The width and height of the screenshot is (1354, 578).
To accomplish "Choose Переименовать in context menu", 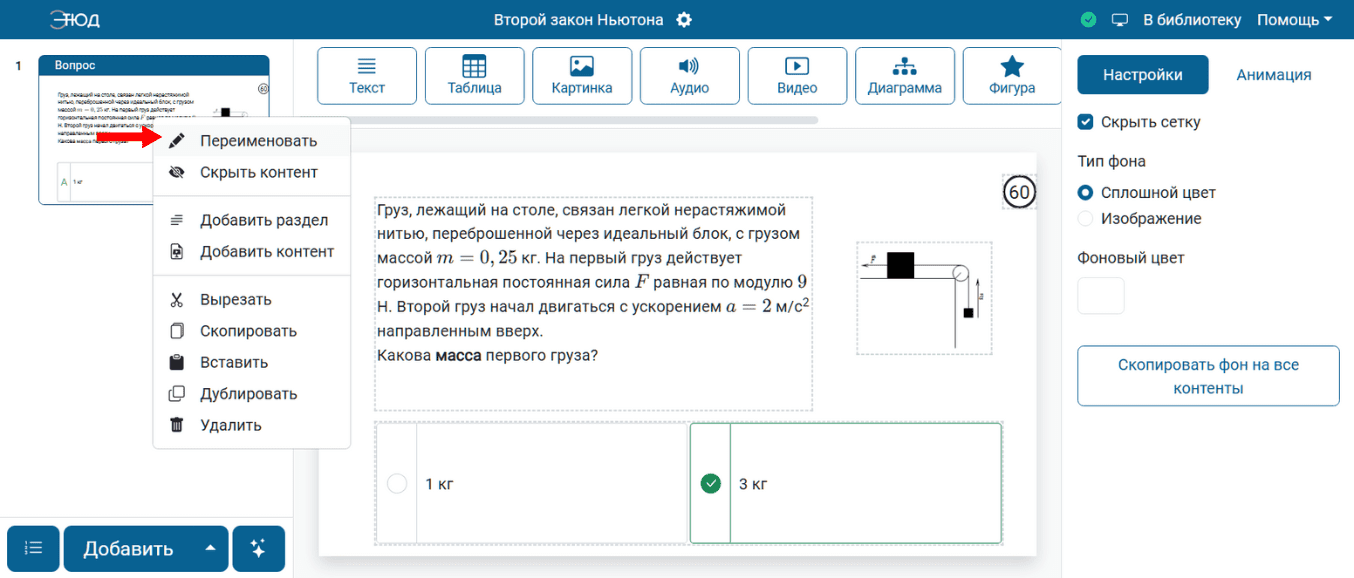I will pyautogui.click(x=252, y=141).
